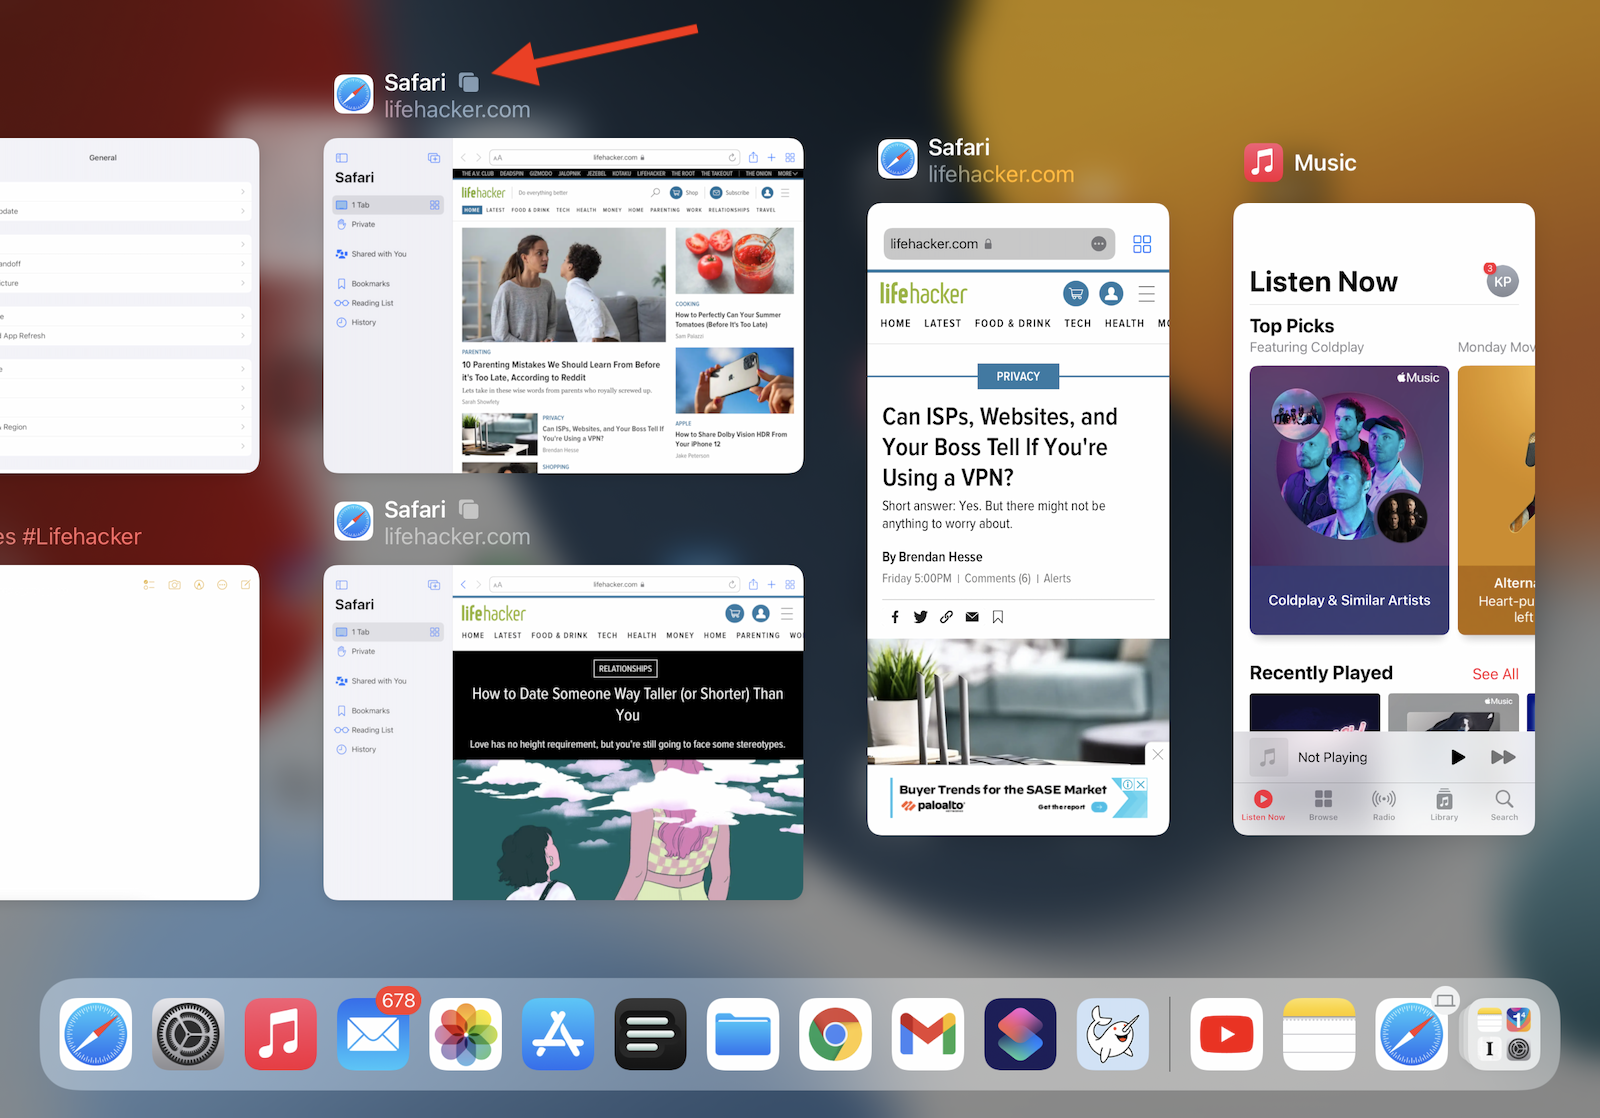Tap the compose new note icon in the Notes window

click(245, 584)
